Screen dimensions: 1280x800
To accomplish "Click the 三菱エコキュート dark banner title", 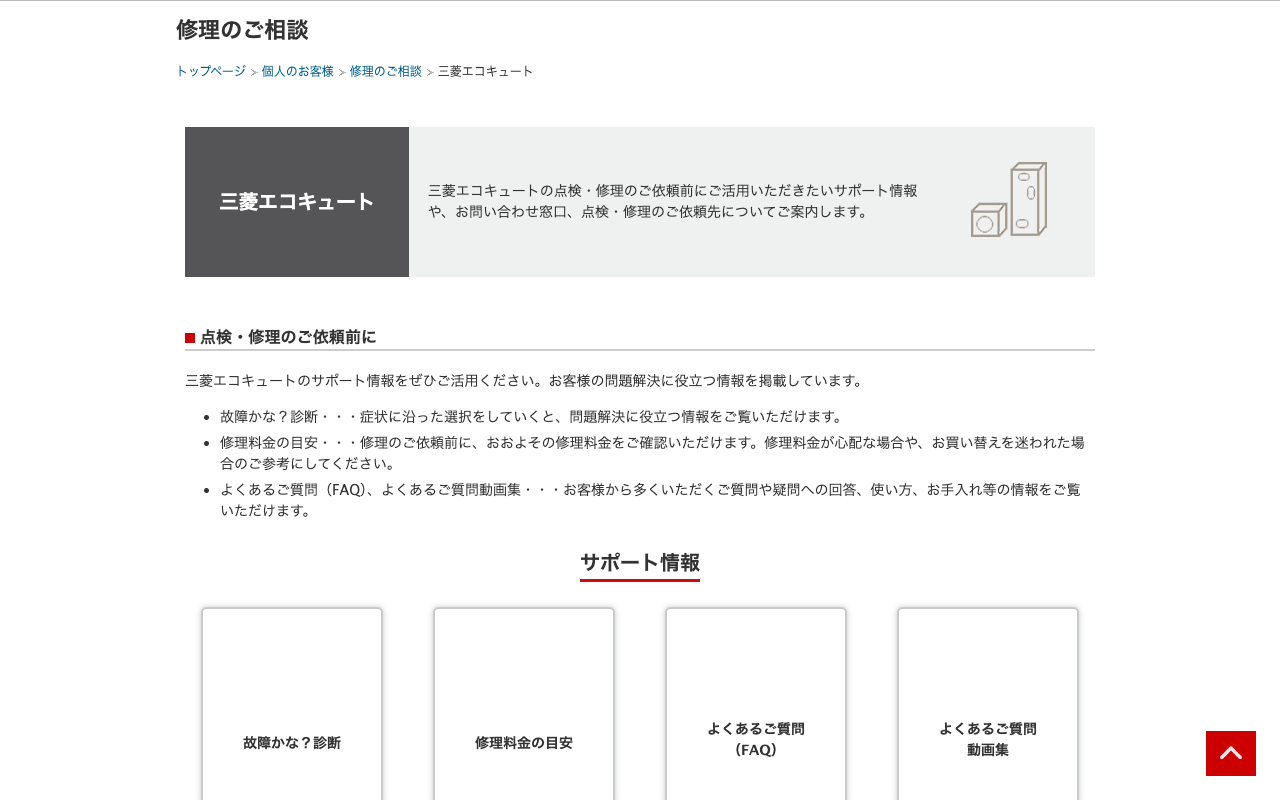I will pos(297,202).
